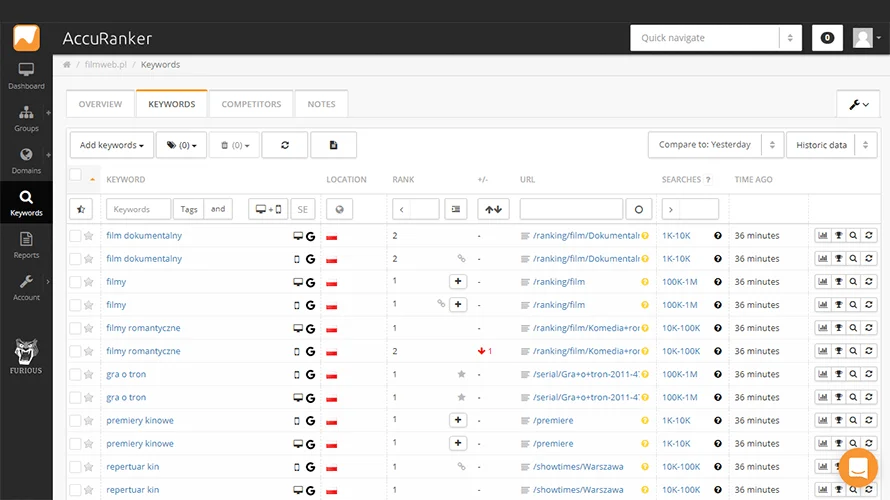The width and height of the screenshot is (890, 500).
Task: Refresh the first gra o tron row
Action: click(x=869, y=374)
